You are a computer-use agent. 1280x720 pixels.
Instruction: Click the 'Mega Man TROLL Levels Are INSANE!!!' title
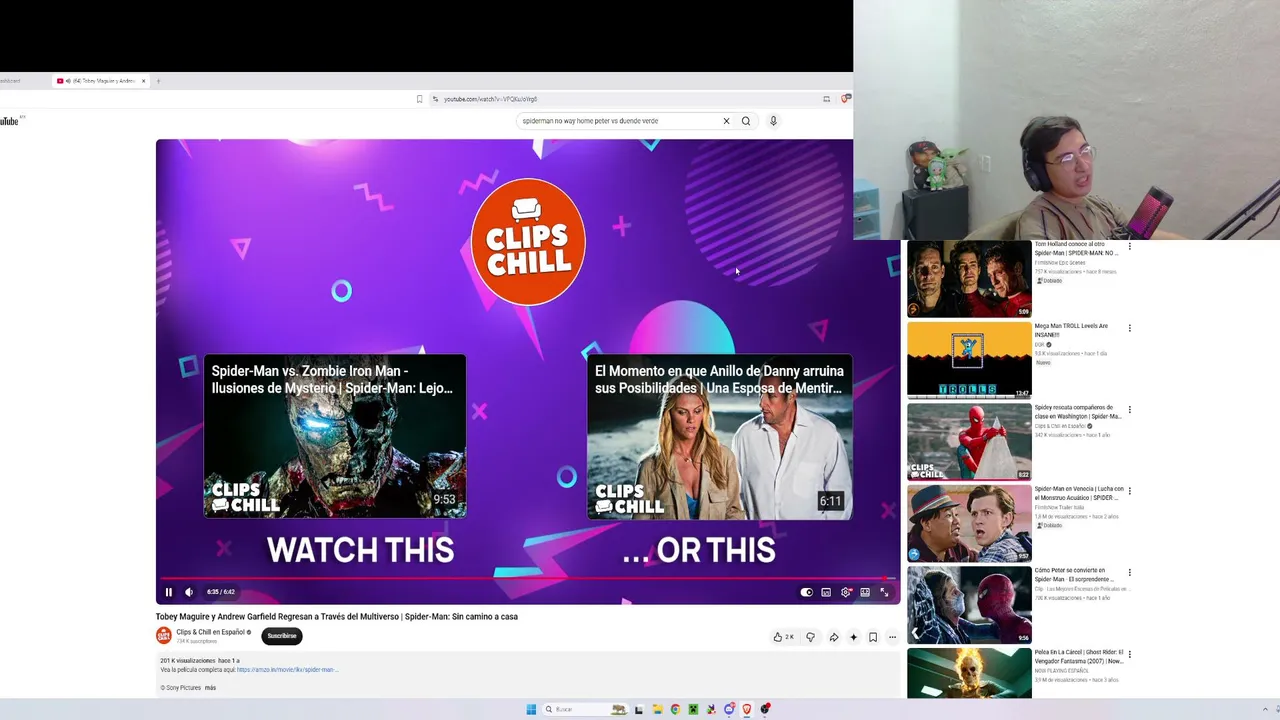[1071, 330]
